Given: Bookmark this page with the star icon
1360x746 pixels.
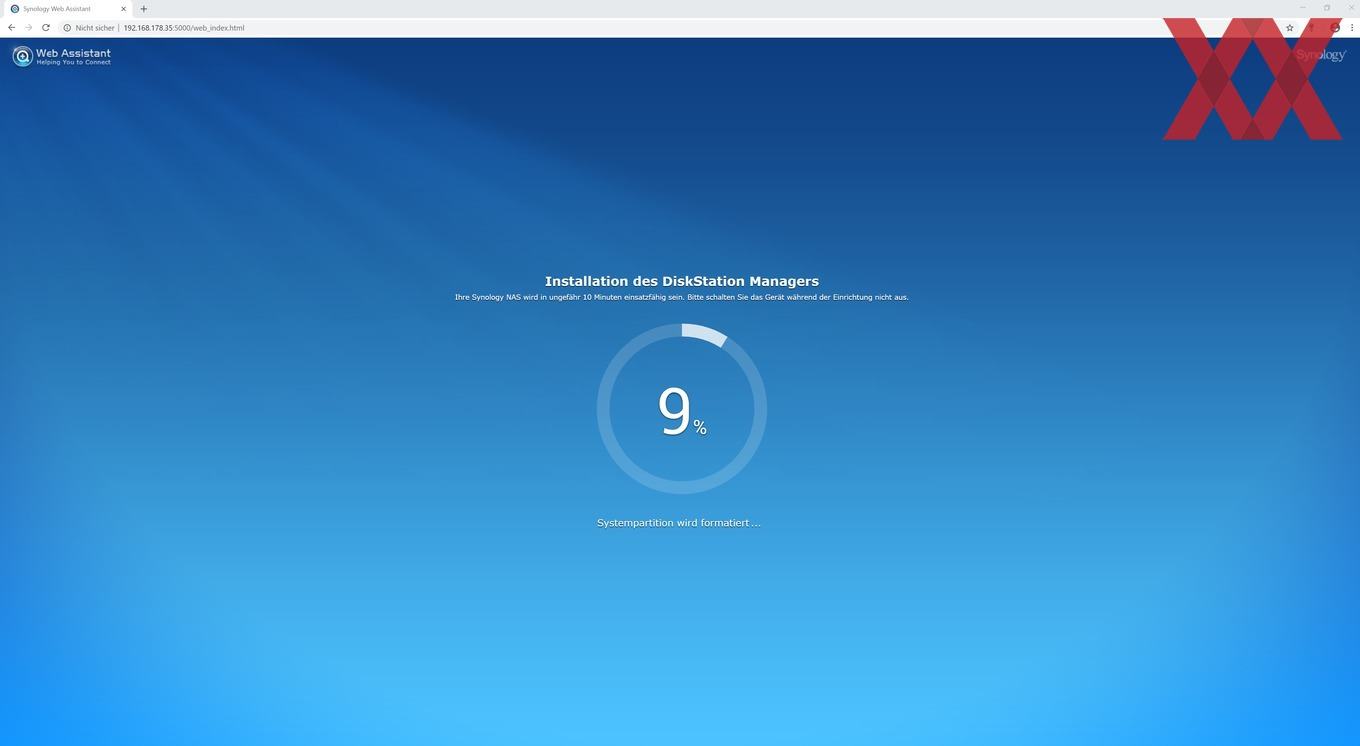Looking at the screenshot, I should tap(1290, 28).
